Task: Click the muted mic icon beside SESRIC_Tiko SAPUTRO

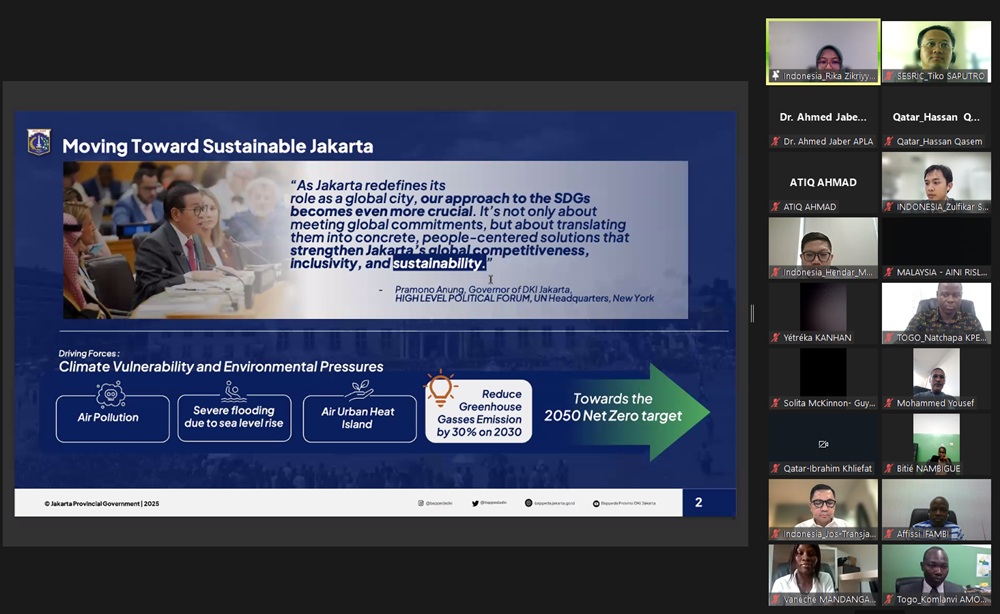Action: point(889,76)
